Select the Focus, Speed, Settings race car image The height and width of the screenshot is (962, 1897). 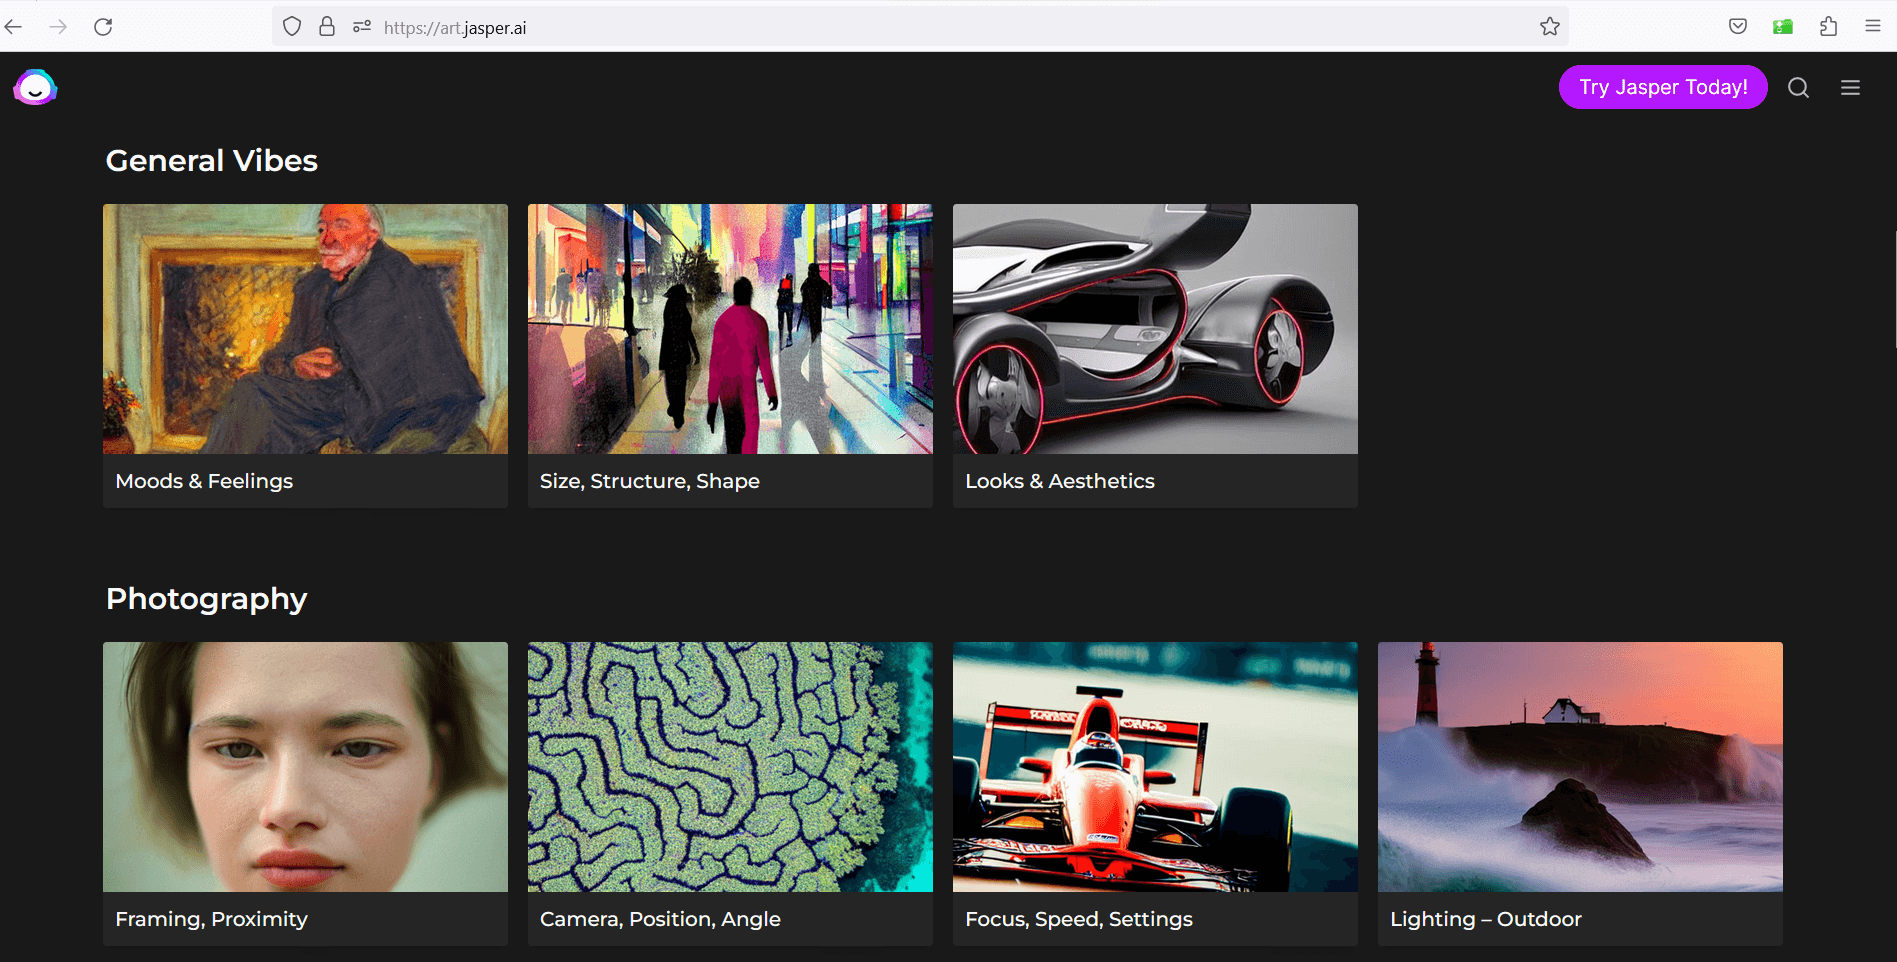pos(1155,767)
